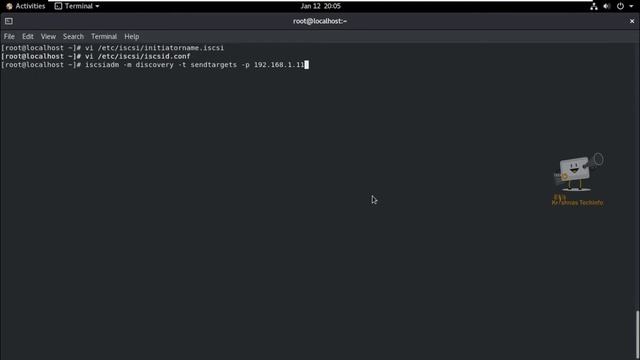The height and width of the screenshot is (360, 640).
Task: Open the Edit menu
Action: pyautogui.click(x=28, y=37)
